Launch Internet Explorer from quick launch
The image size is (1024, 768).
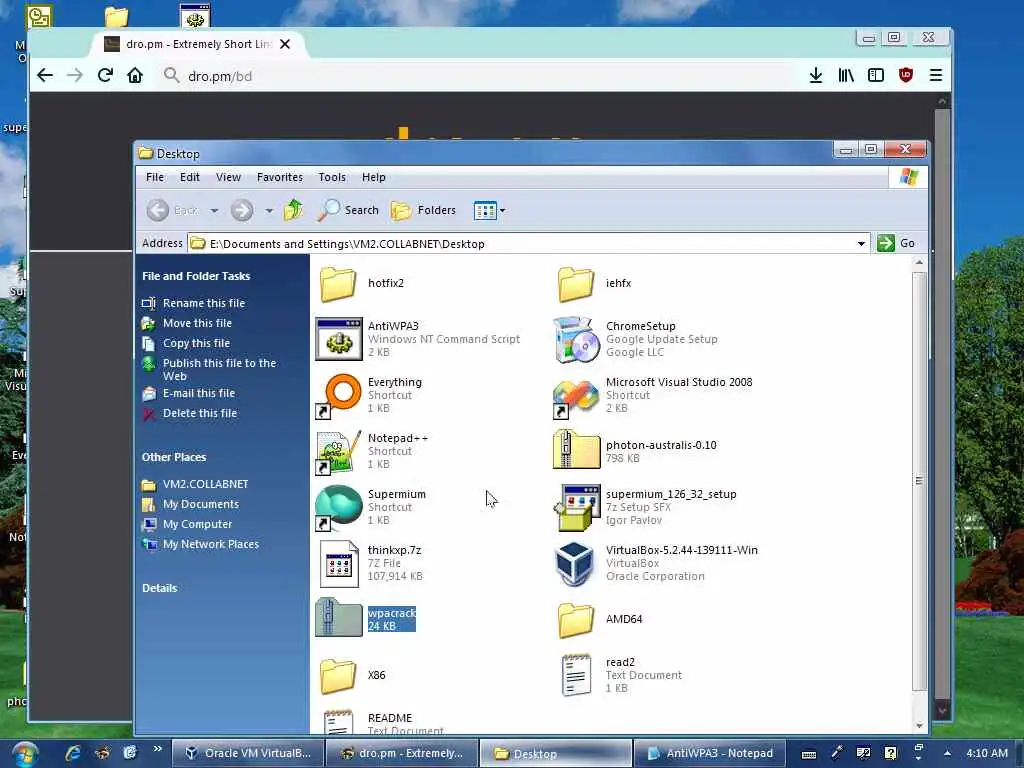(x=72, y=753)
